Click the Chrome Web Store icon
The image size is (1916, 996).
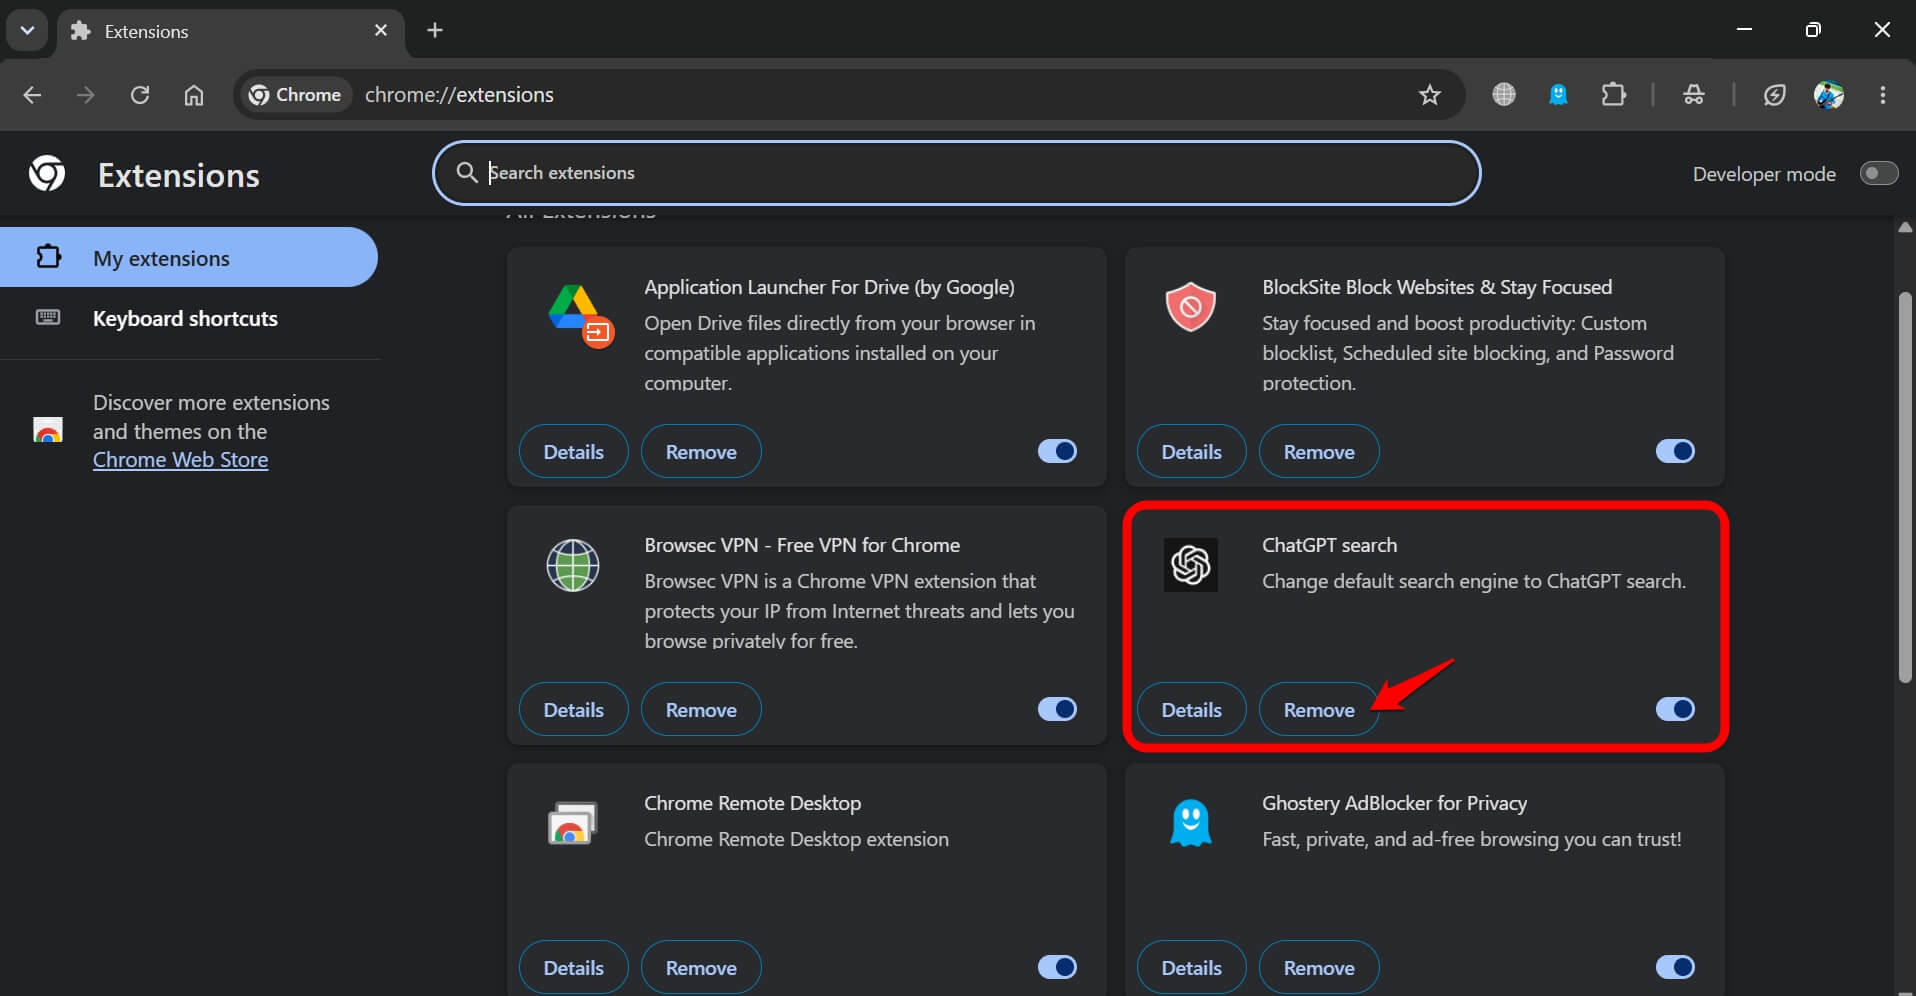48,431
